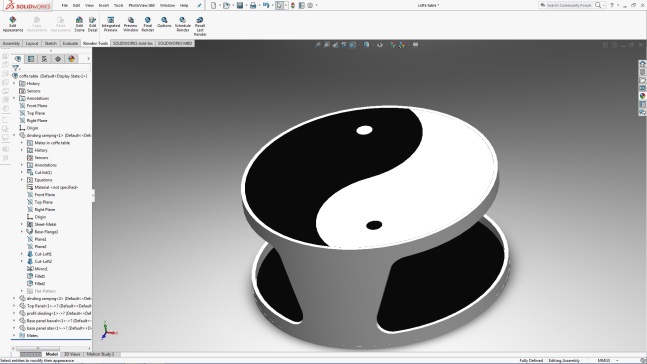Select Origin under coffe table root
The width and height of the screenshot is (647, 364).
click(32, 128)
